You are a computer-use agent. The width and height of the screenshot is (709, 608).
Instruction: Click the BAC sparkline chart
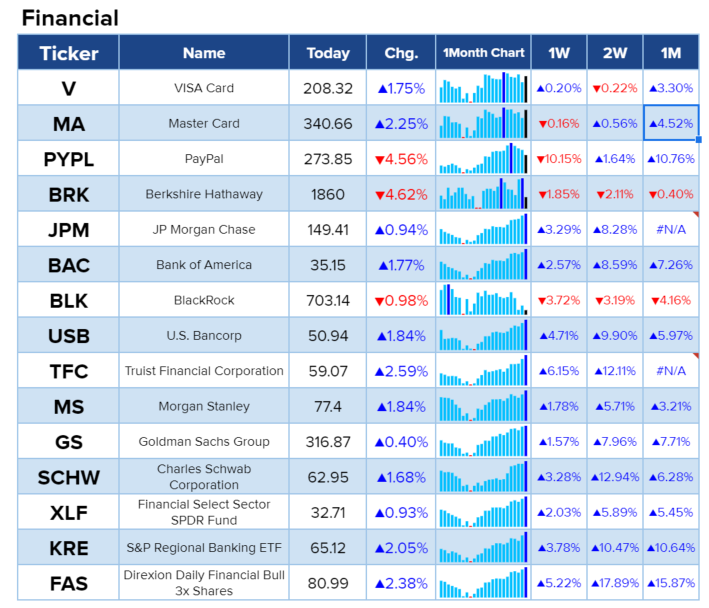tap(483, 264)
